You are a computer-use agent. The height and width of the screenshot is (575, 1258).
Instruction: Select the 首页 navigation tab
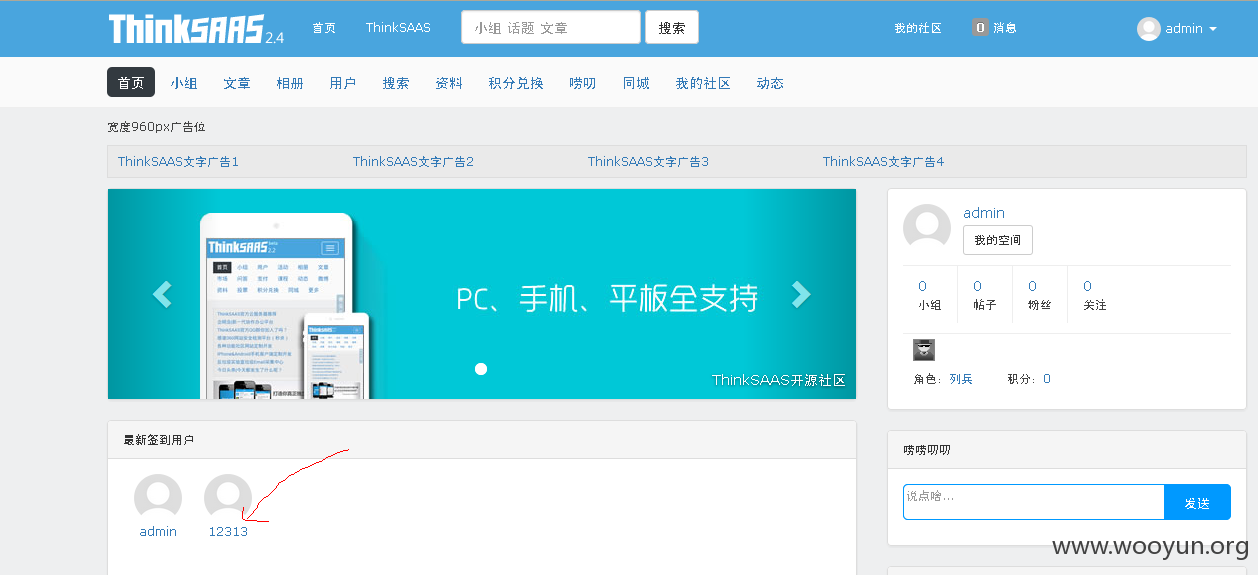pyautogui.click(x=131, y=82)
